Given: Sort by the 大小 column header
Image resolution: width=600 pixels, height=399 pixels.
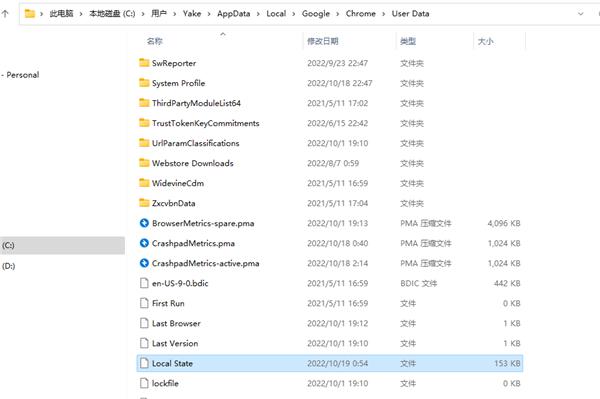Looking at the screenshot, I should click(485, 41).
